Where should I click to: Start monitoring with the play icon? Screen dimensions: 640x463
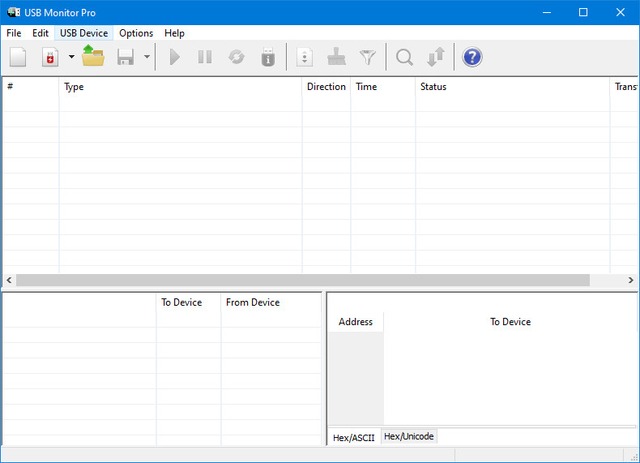tap(175, 57)
